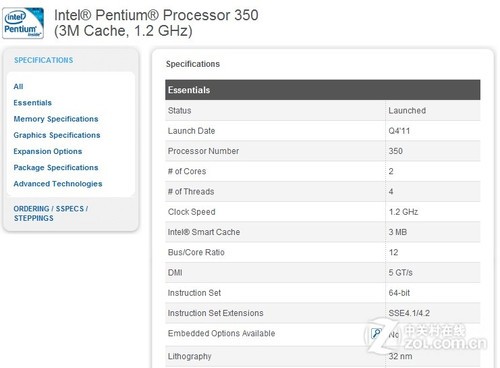
Task: Click the '# of Cores' label
Action: click(187, 171)
